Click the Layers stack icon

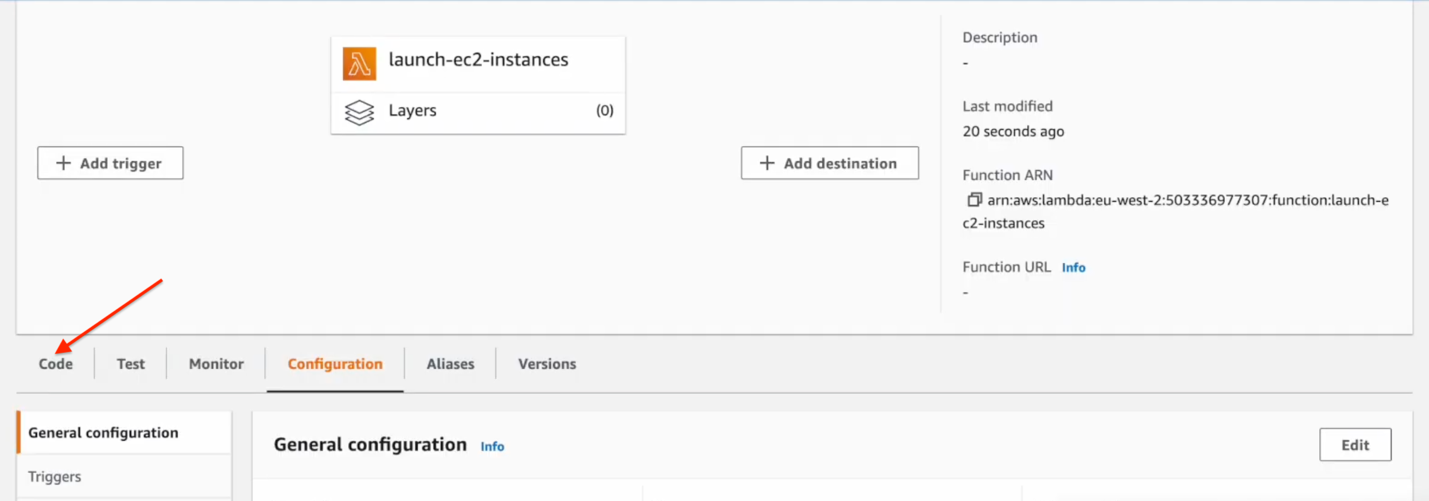coord(359,112)
